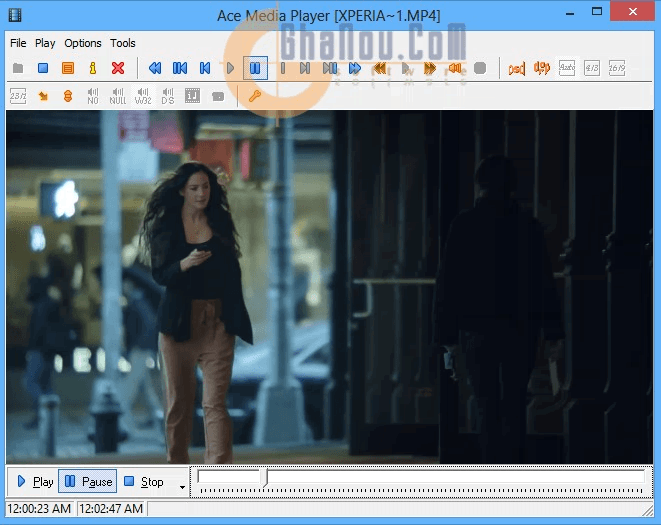Click the bottom Play button
Screen dimensions: 661x525
click(35, 481)
